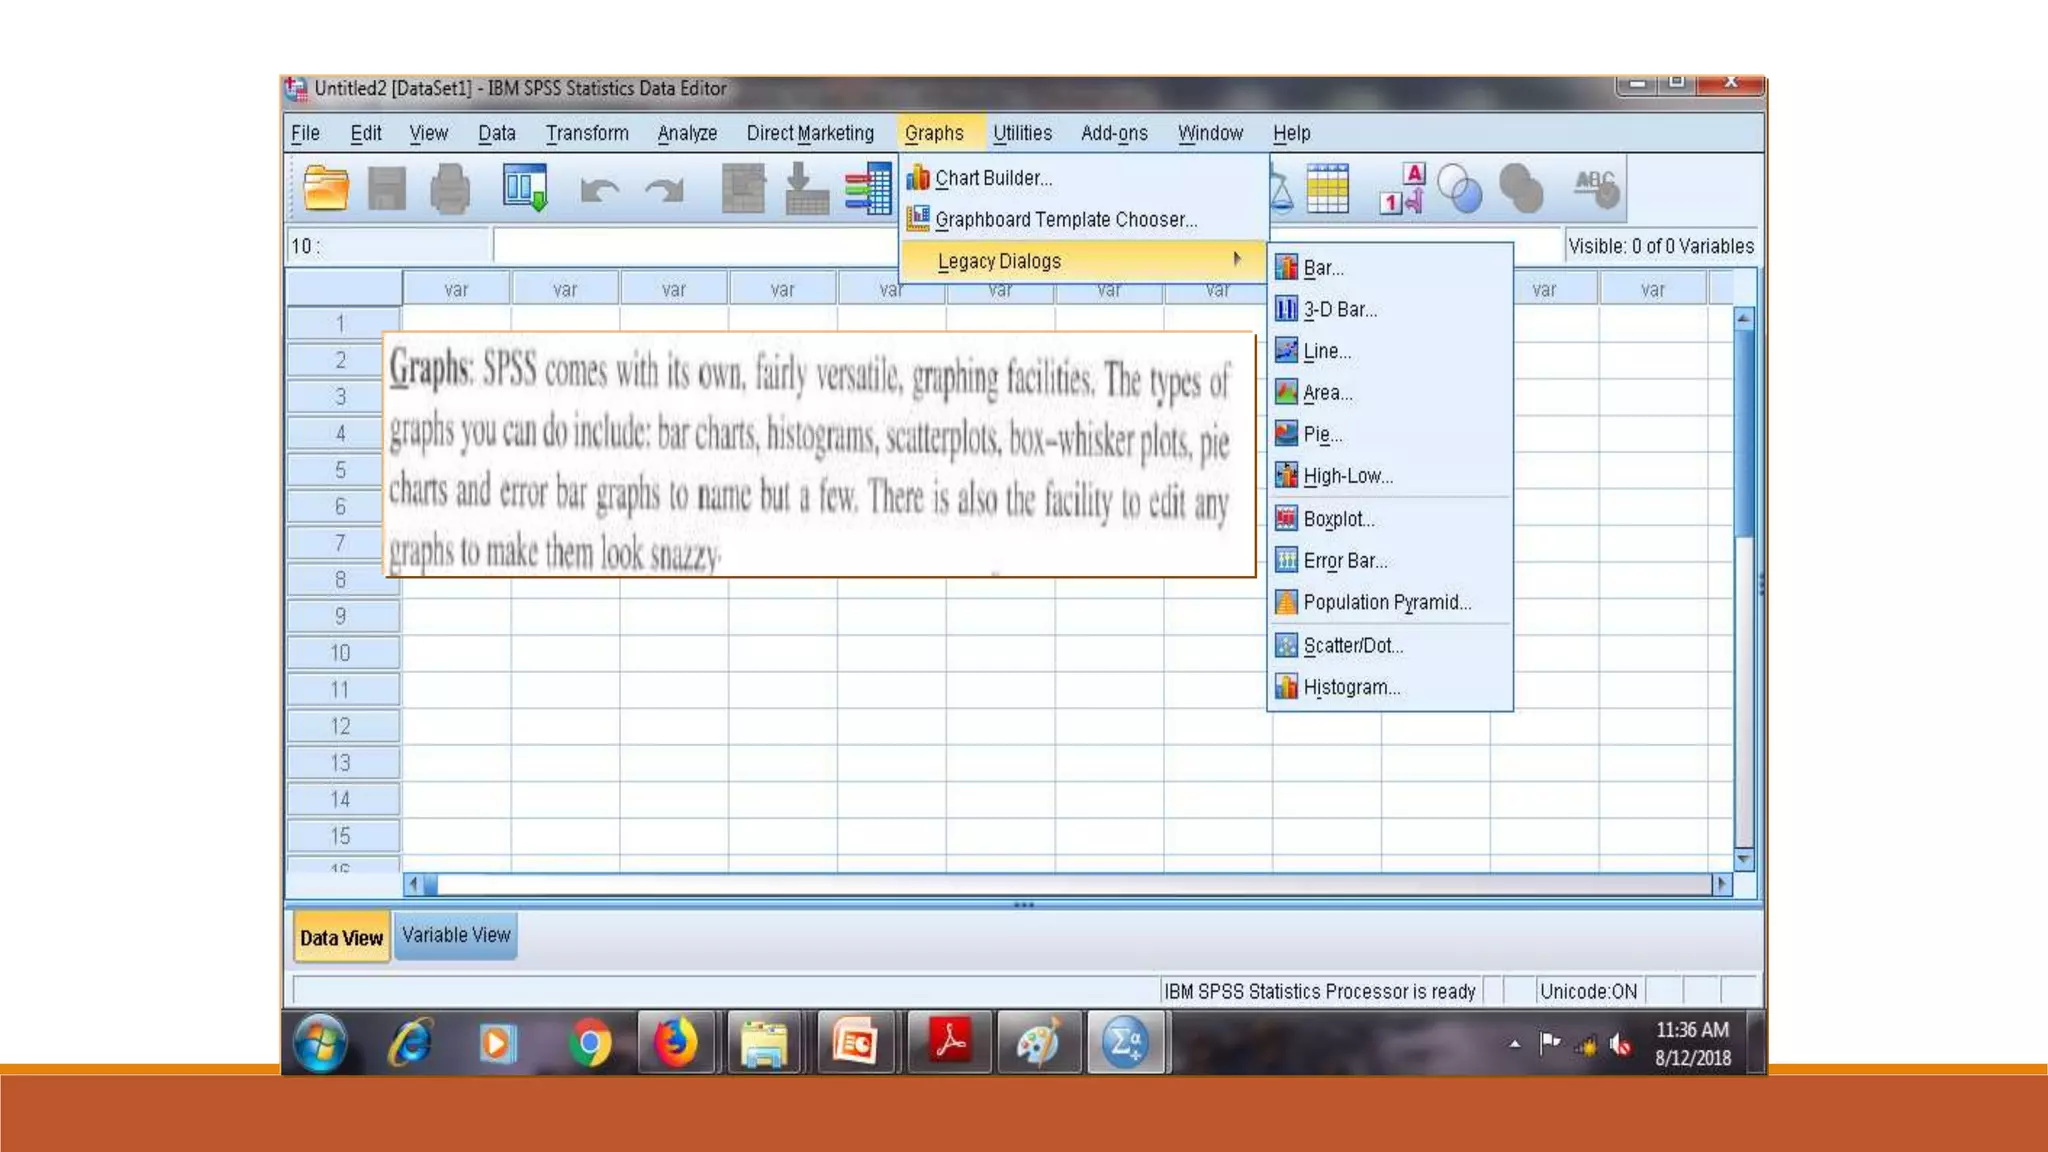Click the Print toolbar icon
The width and height of the screenshot is (2048, 1152).
point(449,188)
